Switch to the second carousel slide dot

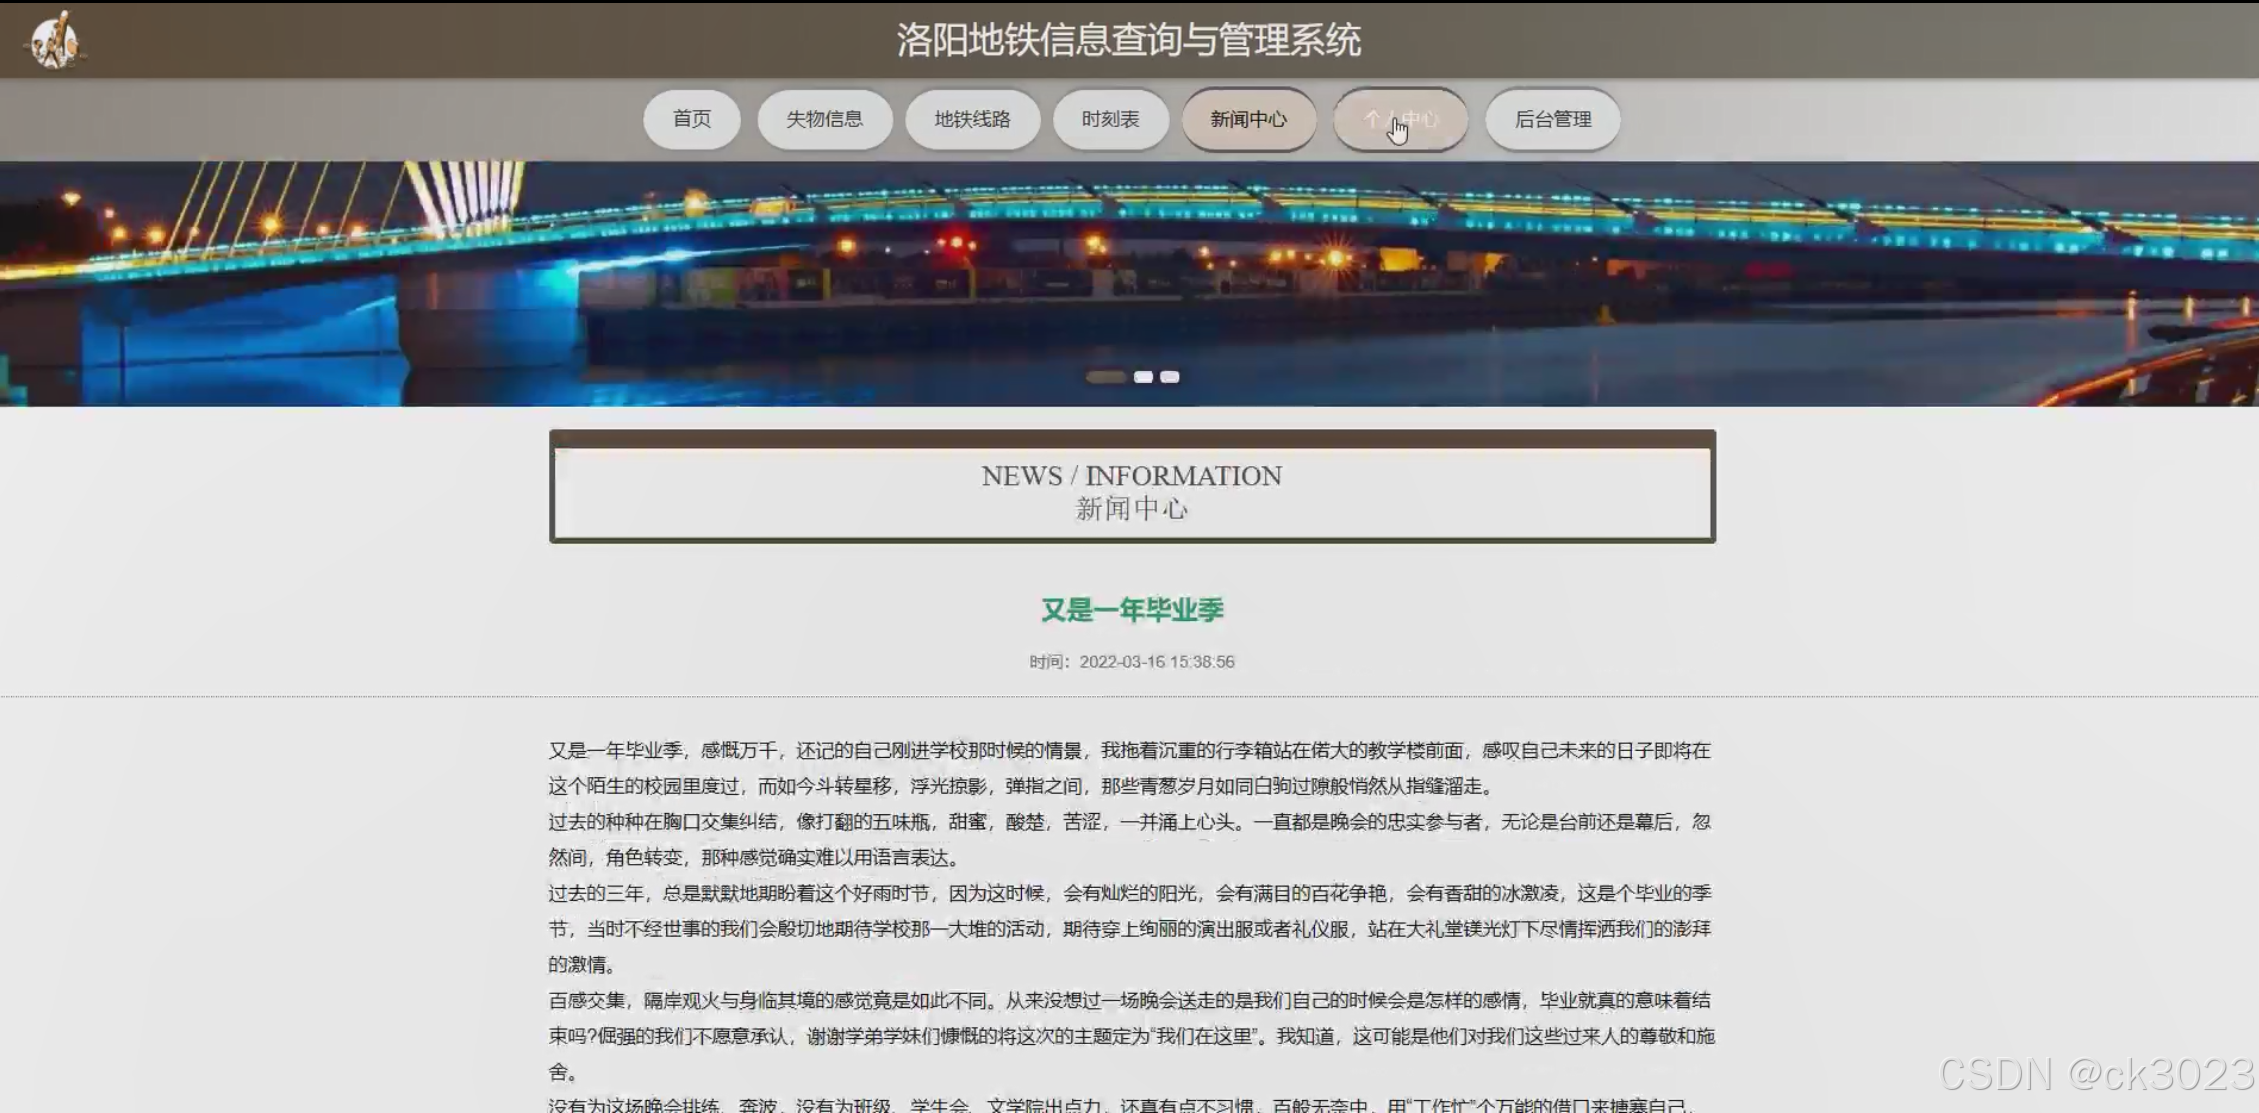point(1143,377)
